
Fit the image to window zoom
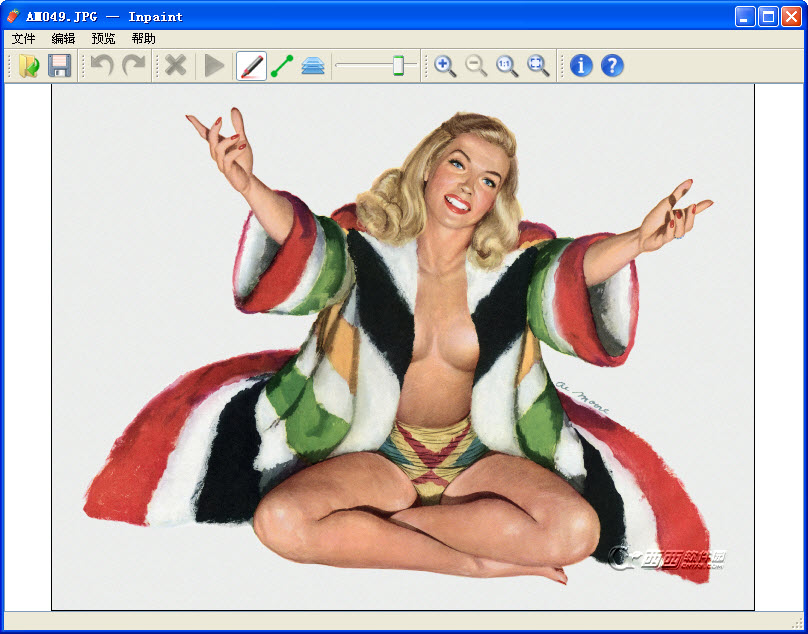tap(538, 66)
